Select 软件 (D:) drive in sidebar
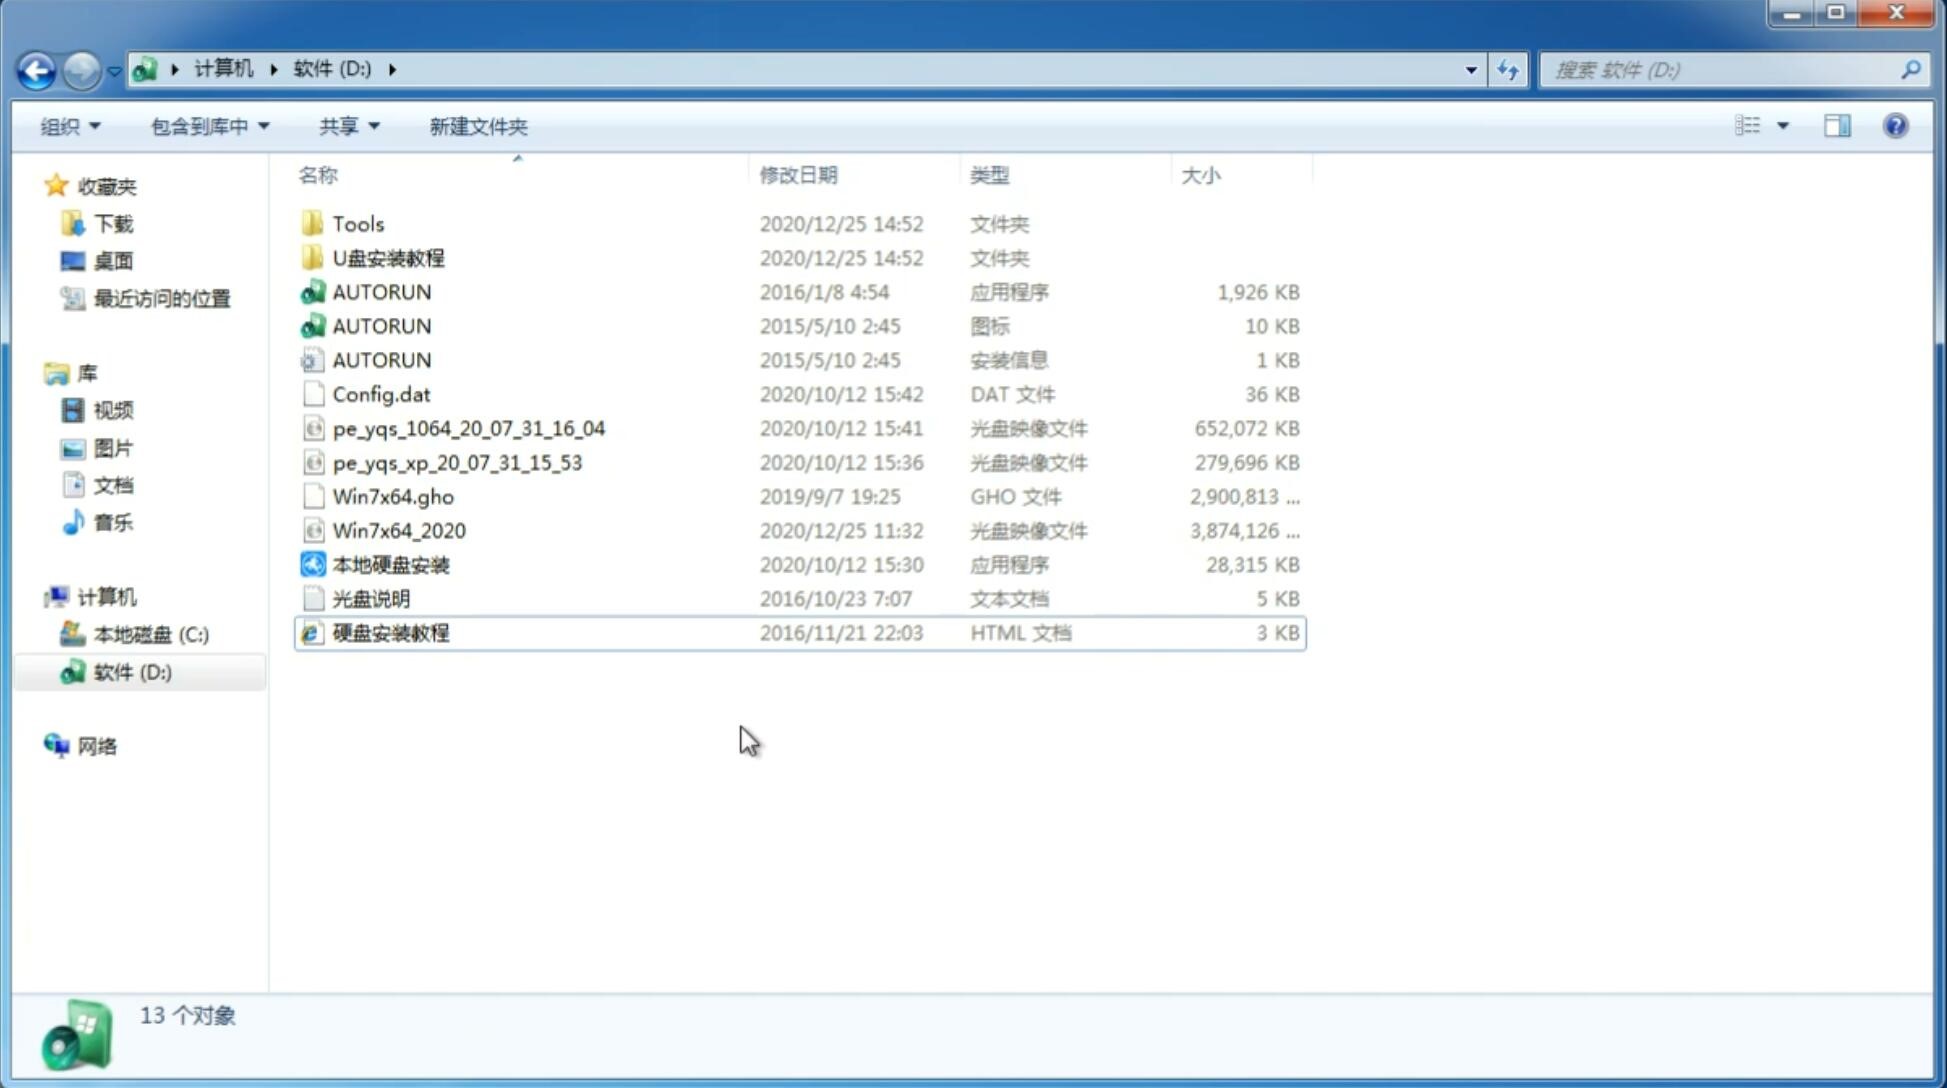Image resolution: width=1947 pixels, height=1088 pixels. pos(132,671)
